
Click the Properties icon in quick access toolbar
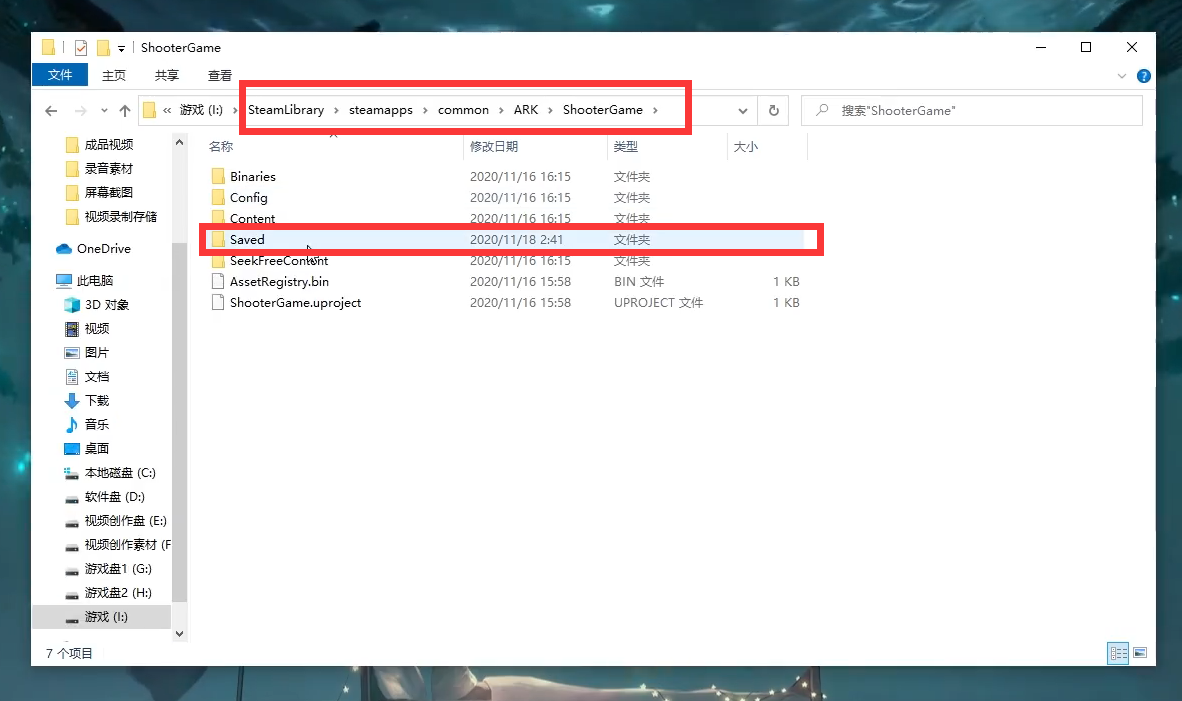point(81,48)
